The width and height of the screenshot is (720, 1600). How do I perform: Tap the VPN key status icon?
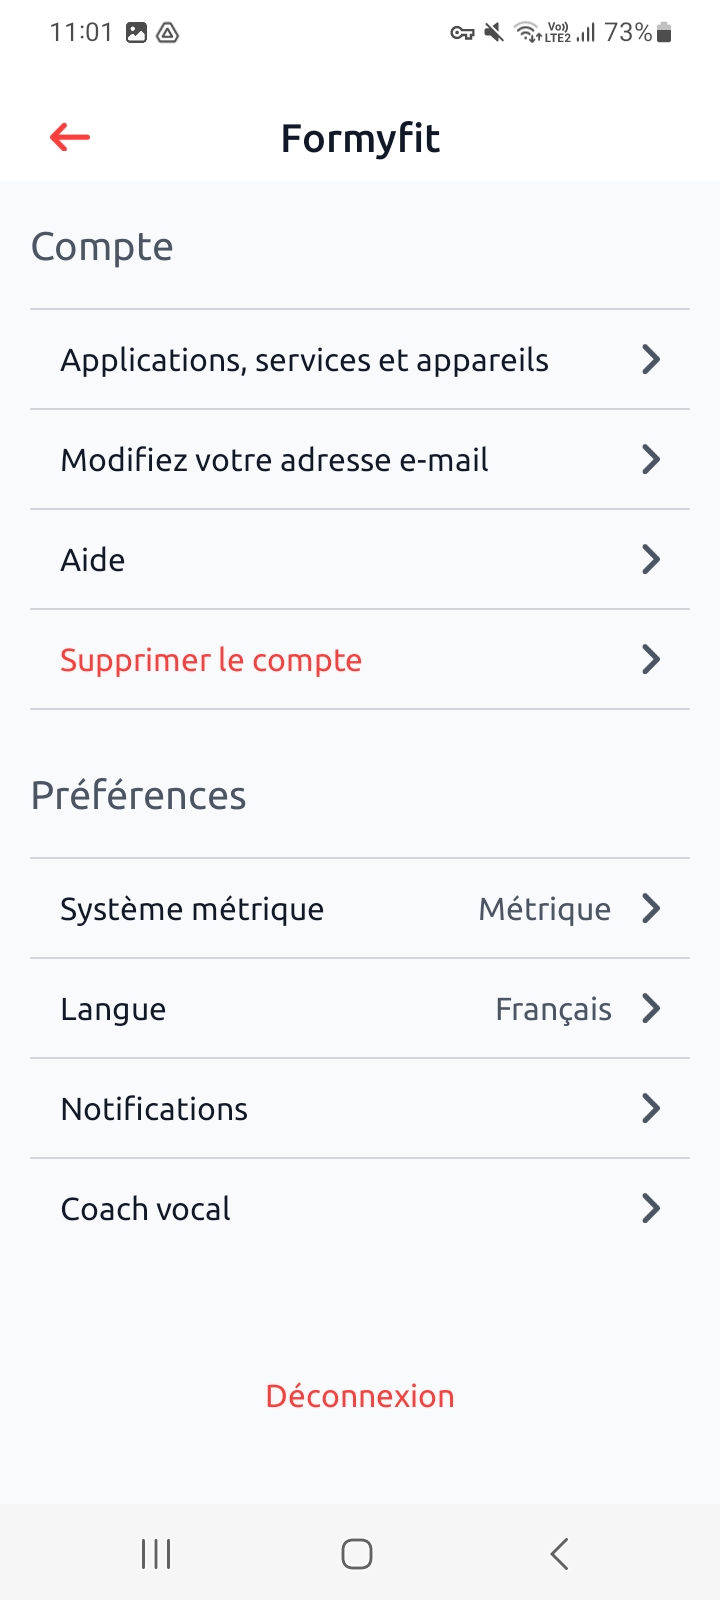tap(461, 33)
